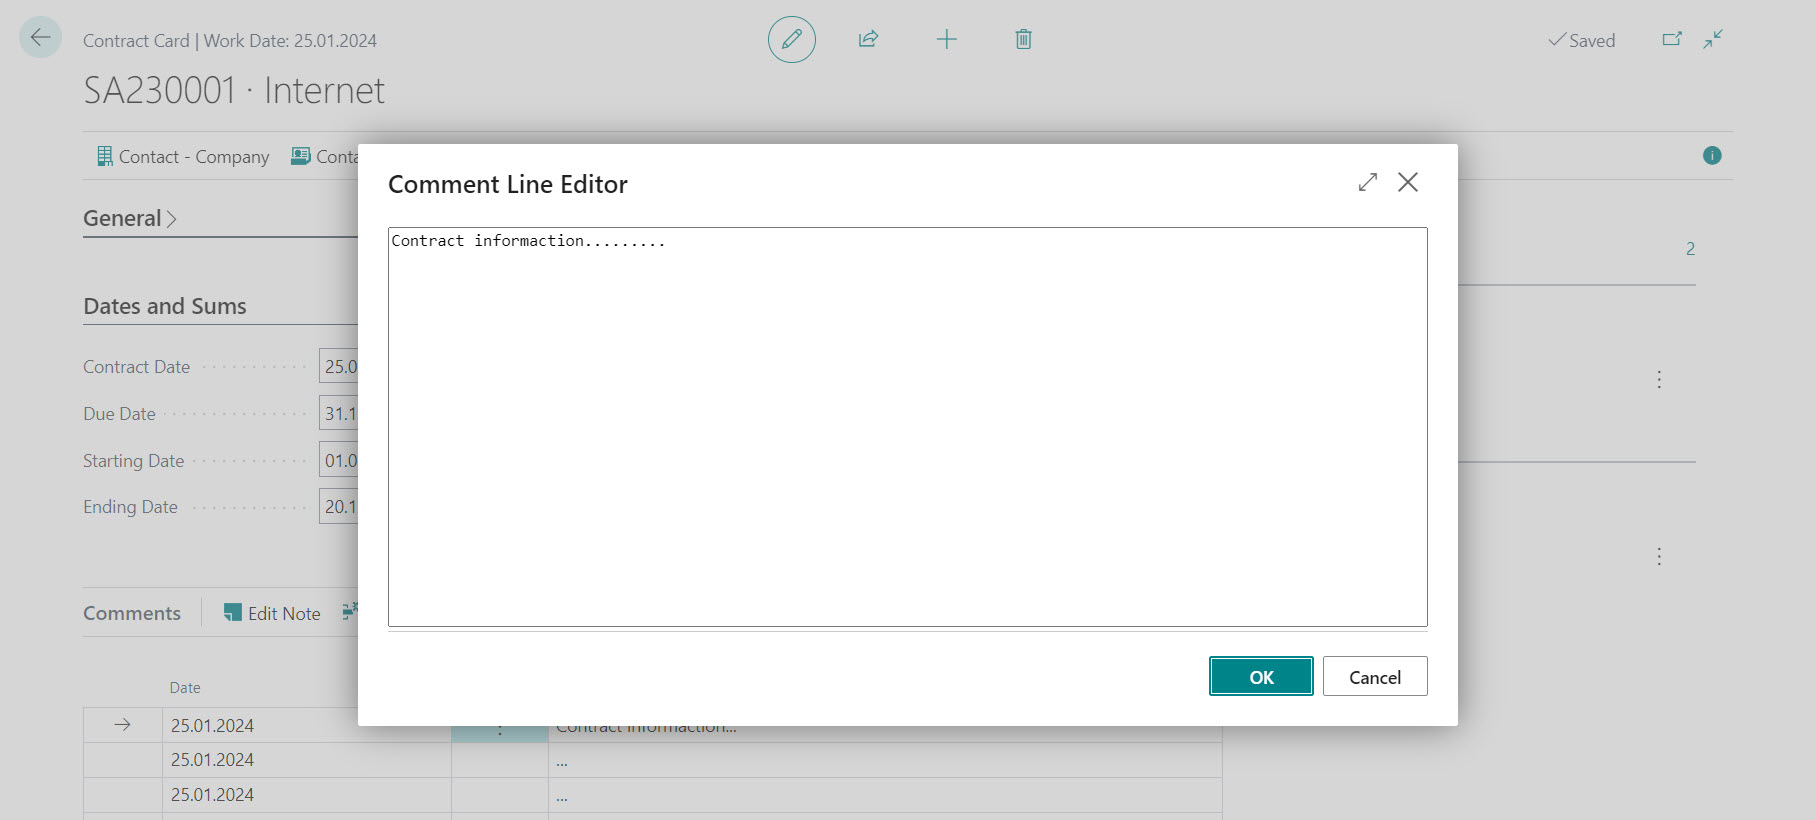Collapse the page using shrink arrows icon
The image size is (1816, 820).
pyautogui.click(x=1713, y=39)
